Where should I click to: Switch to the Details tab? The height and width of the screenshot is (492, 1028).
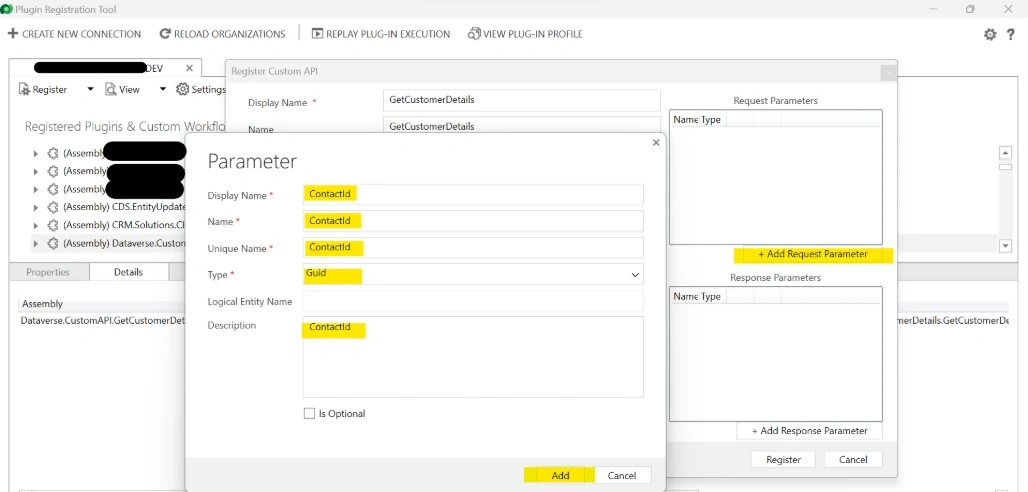coord(128,272)
